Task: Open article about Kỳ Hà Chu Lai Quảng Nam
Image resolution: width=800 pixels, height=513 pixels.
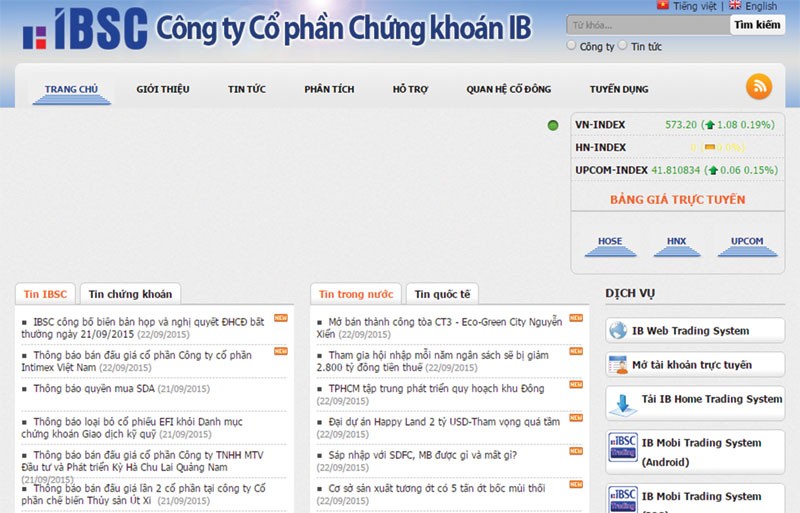Action: click(x=142, y=461)
